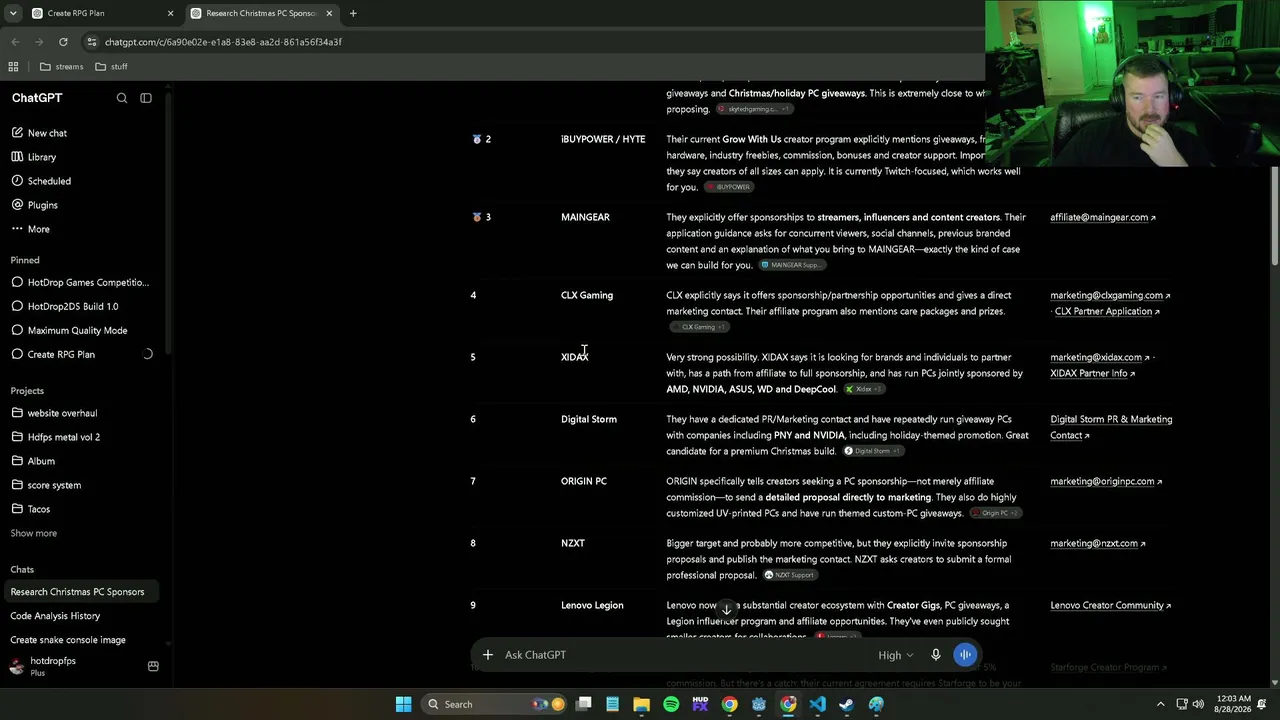The image size is (1280, 720).
Task: Open the HUD FX app on the taskbar
Action: (x=700, y=704)
